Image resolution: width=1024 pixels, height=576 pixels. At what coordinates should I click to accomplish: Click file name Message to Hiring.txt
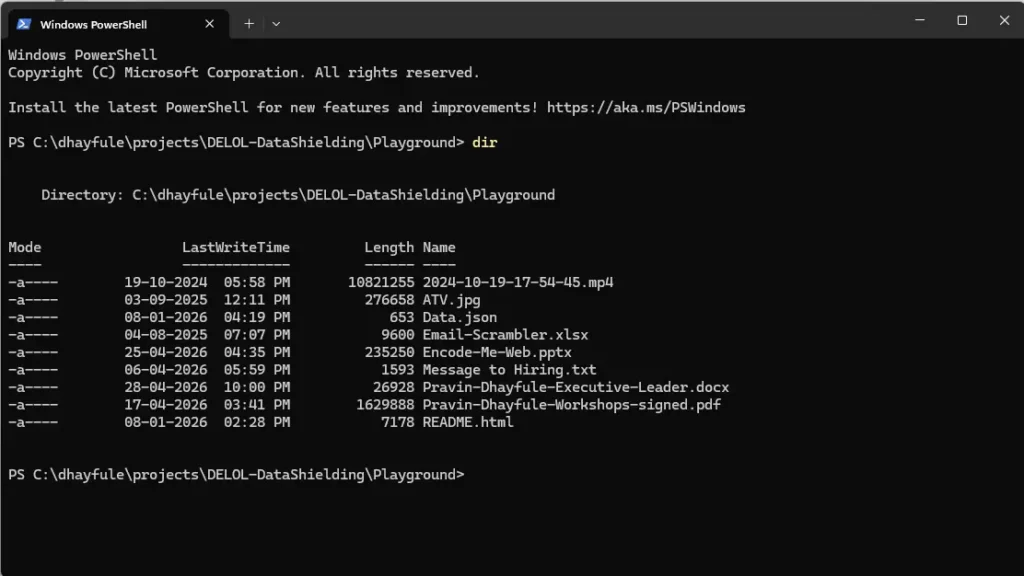pyautogui.click(x=509, y=370)
